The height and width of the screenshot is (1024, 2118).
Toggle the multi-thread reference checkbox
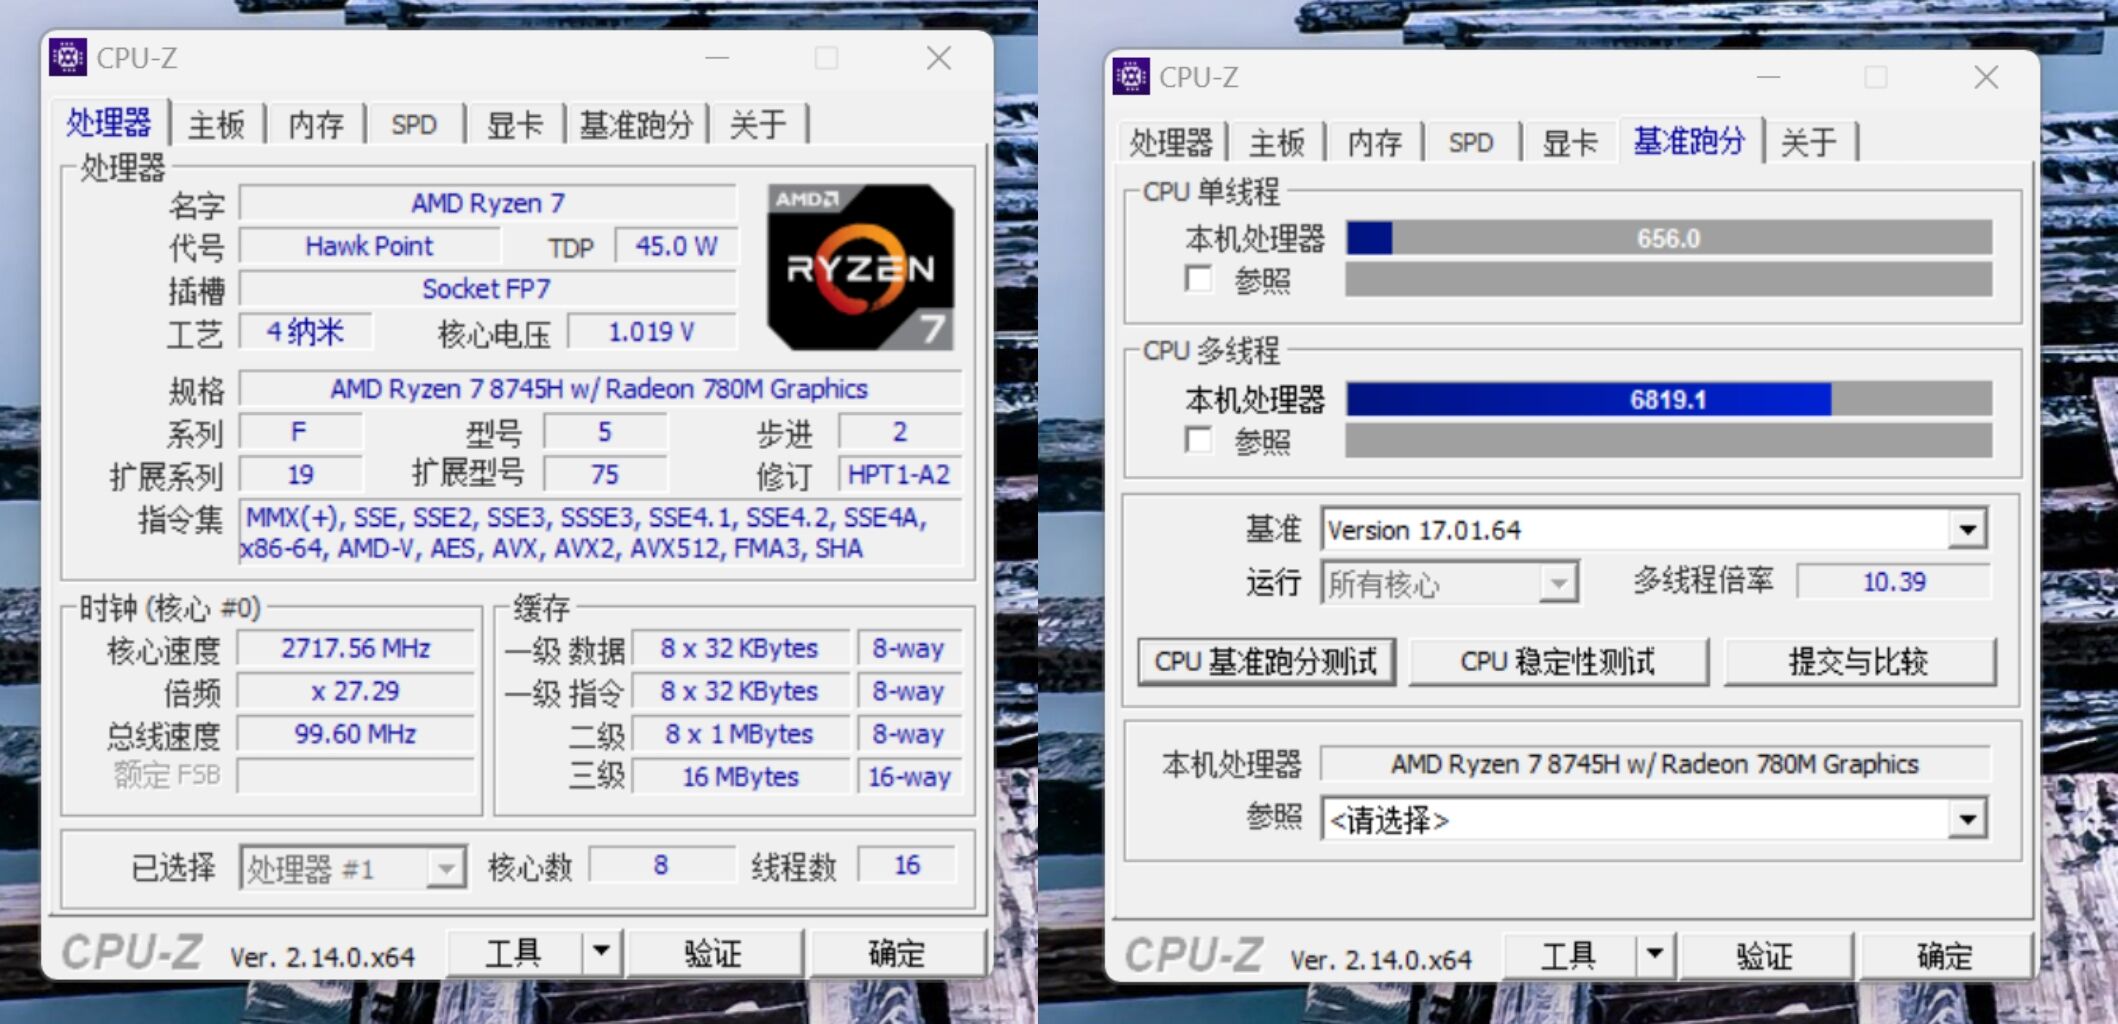click(1198, 439)
